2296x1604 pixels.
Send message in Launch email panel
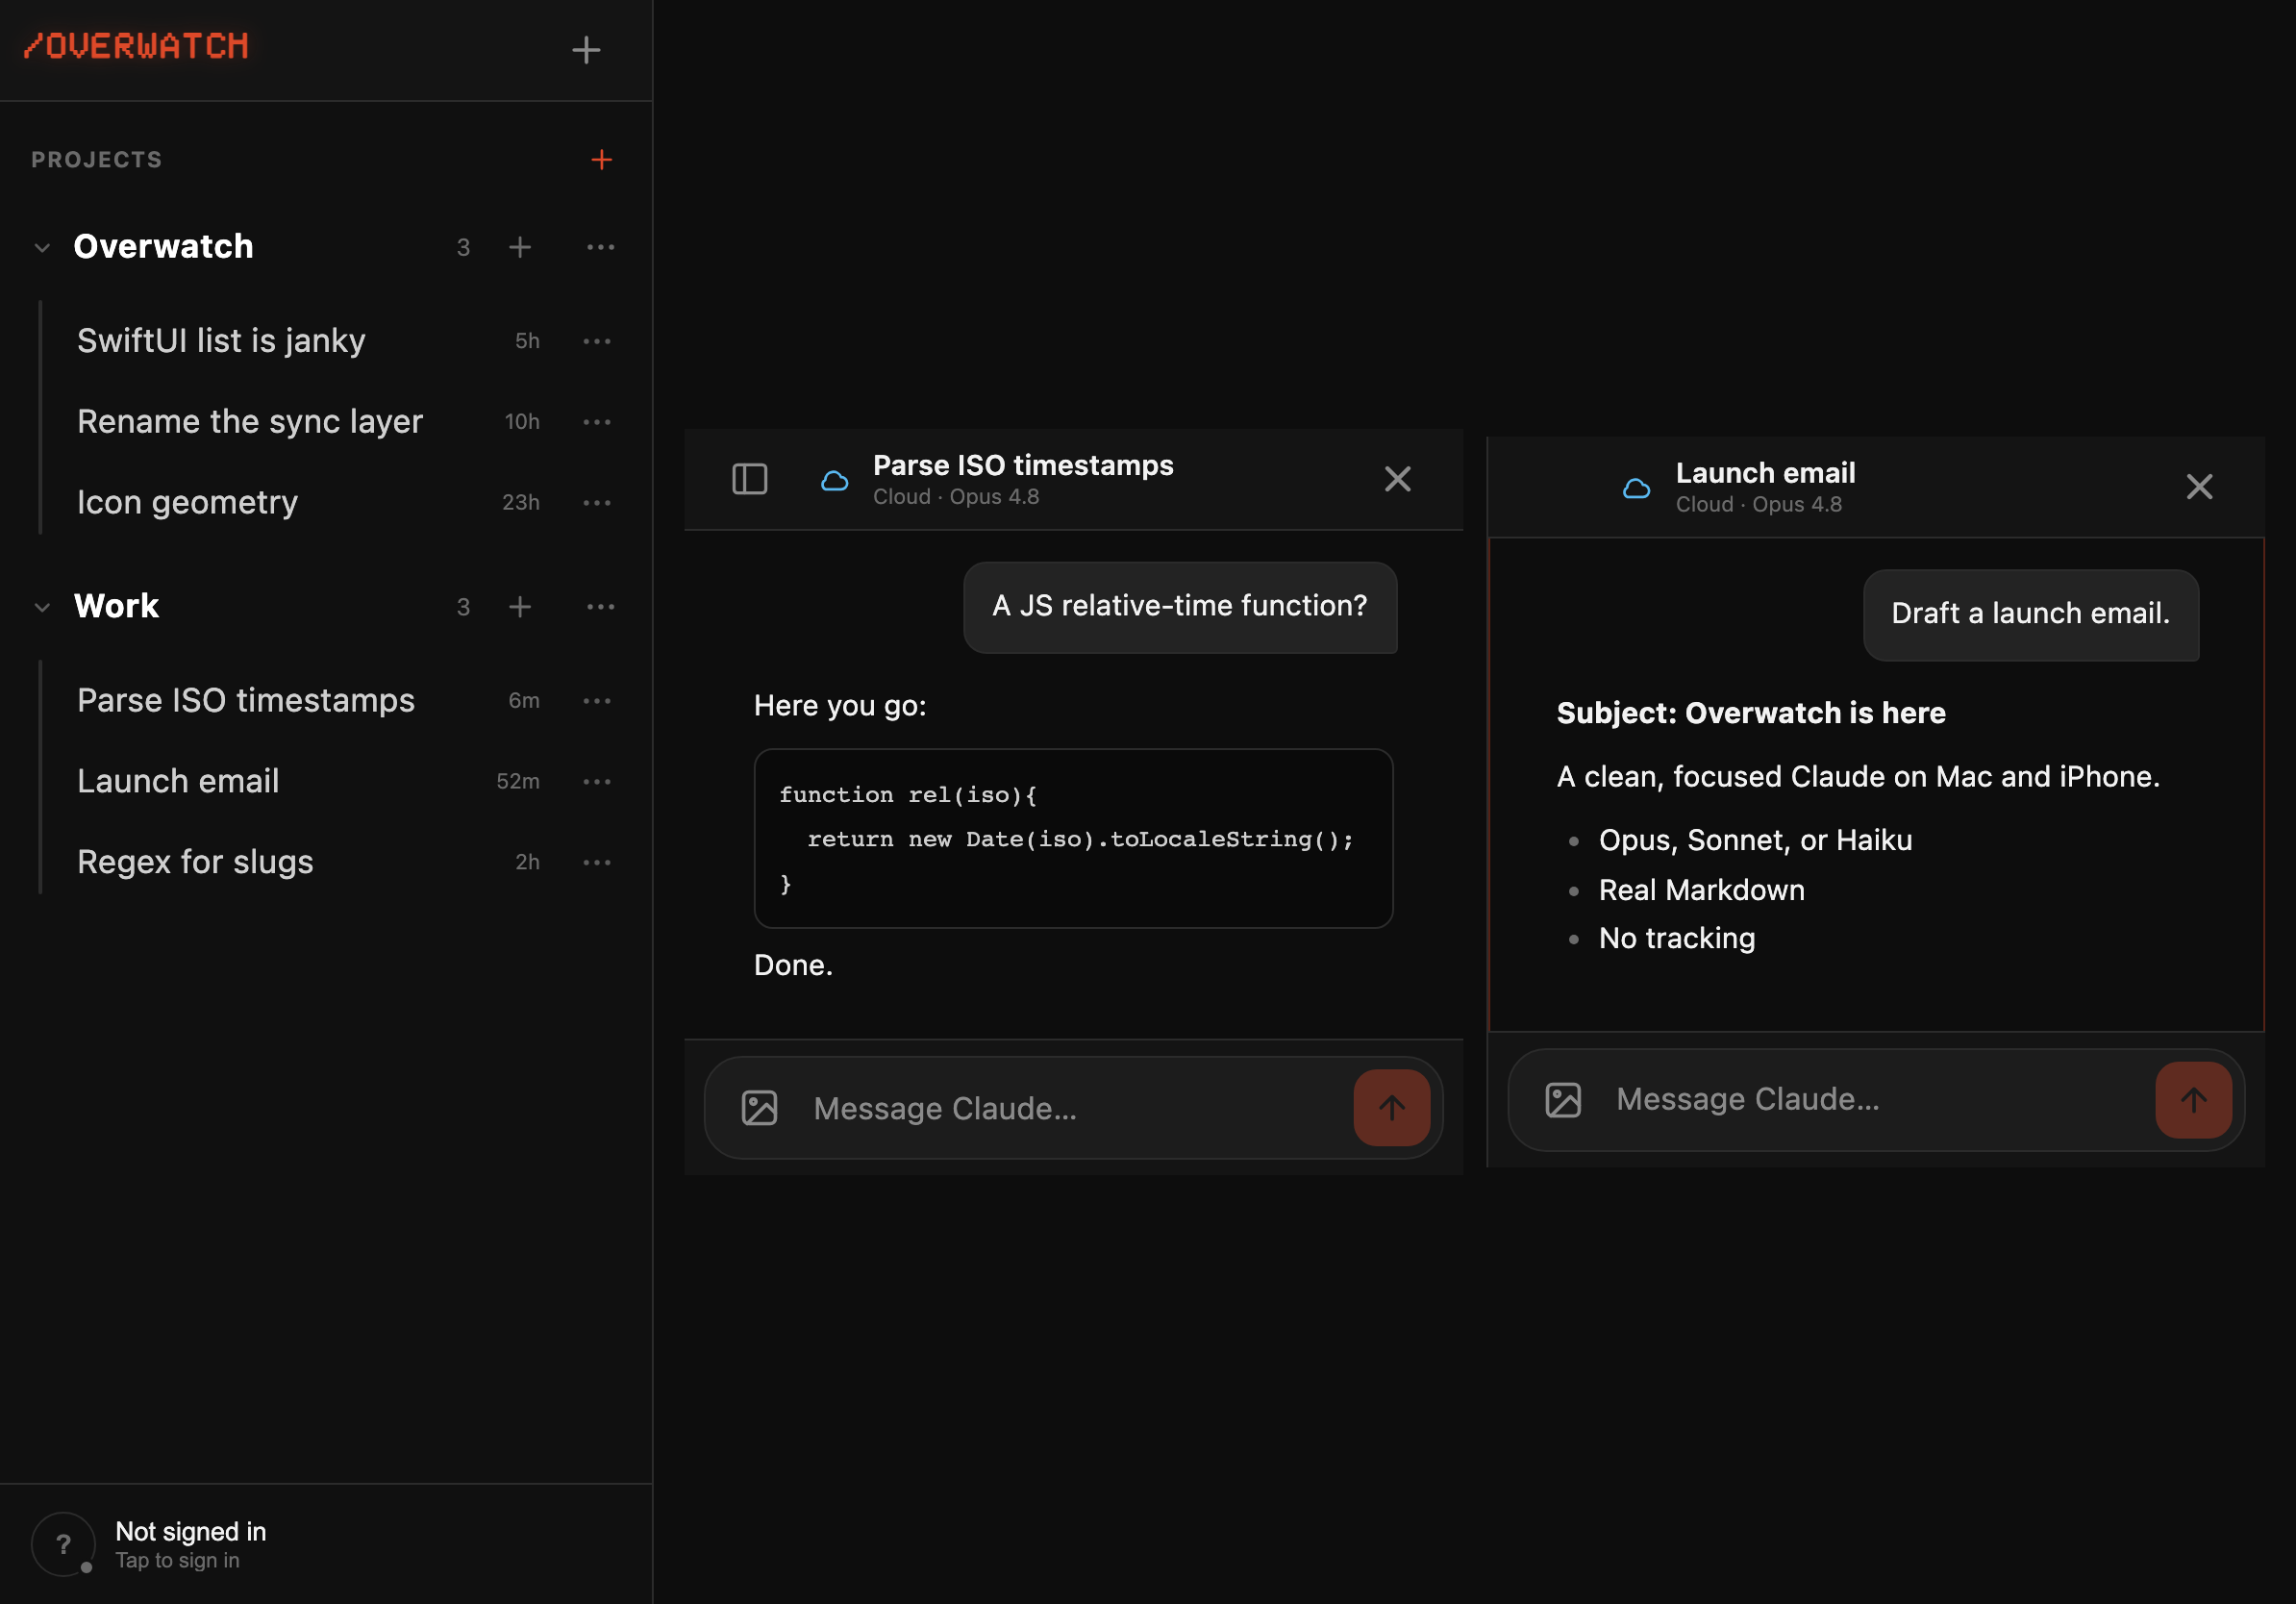(x=2193, y=1100)
